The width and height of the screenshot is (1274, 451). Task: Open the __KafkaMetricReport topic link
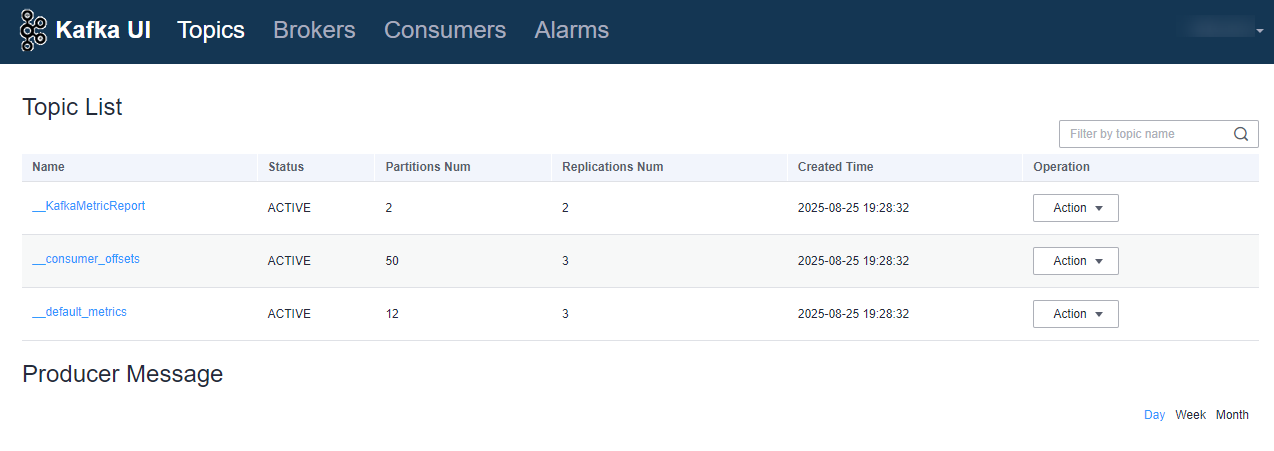point(89,206)
